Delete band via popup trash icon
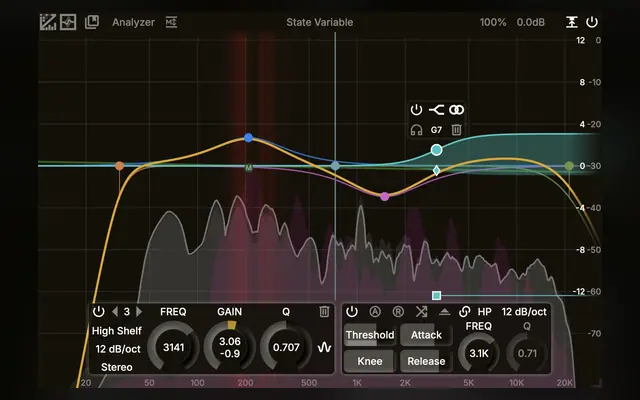The image size is (640, 400). coord(456,130)
